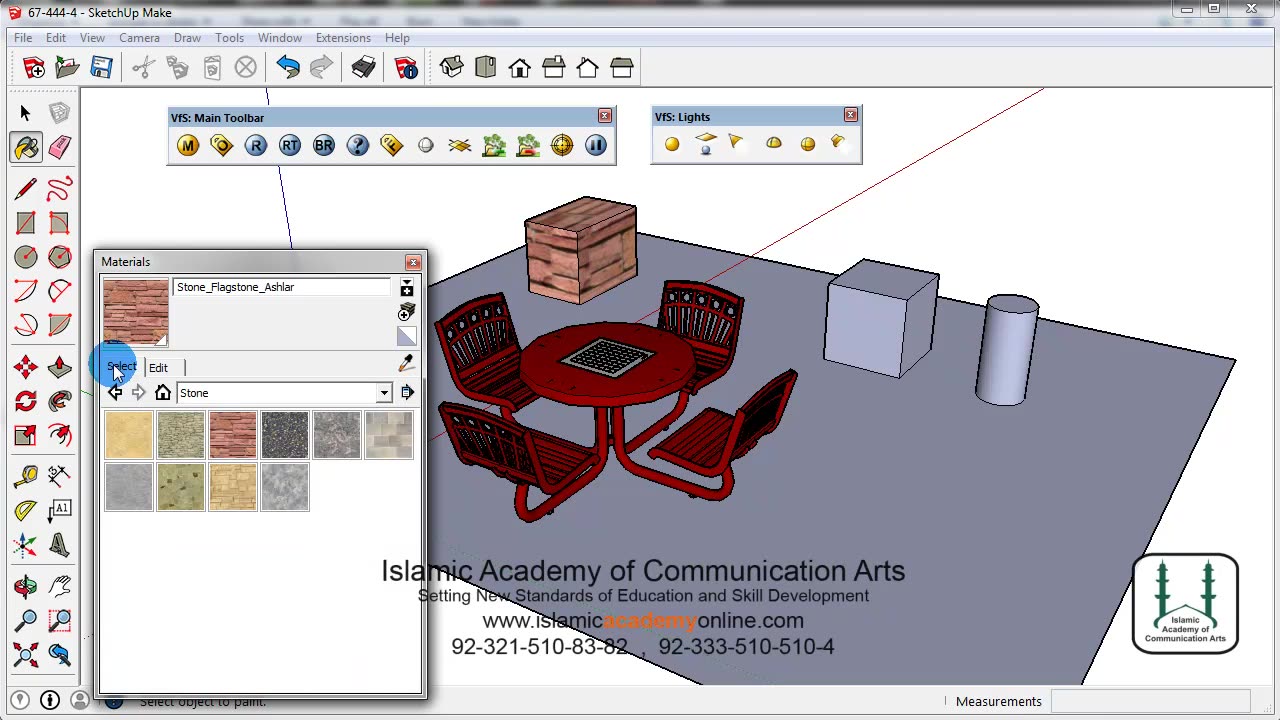Choose the 3D Text tool
The image size is (1280, 720).
tap(59, 545)
